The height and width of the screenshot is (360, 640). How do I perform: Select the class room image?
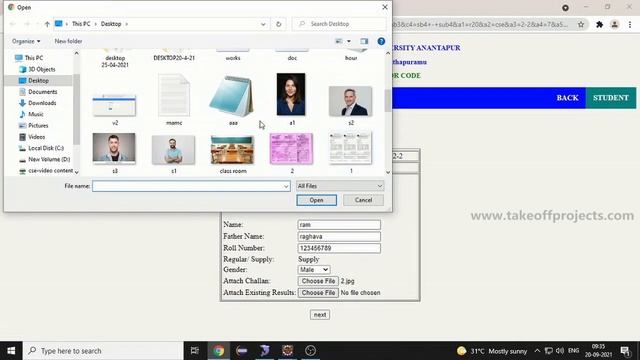[232, 150]
